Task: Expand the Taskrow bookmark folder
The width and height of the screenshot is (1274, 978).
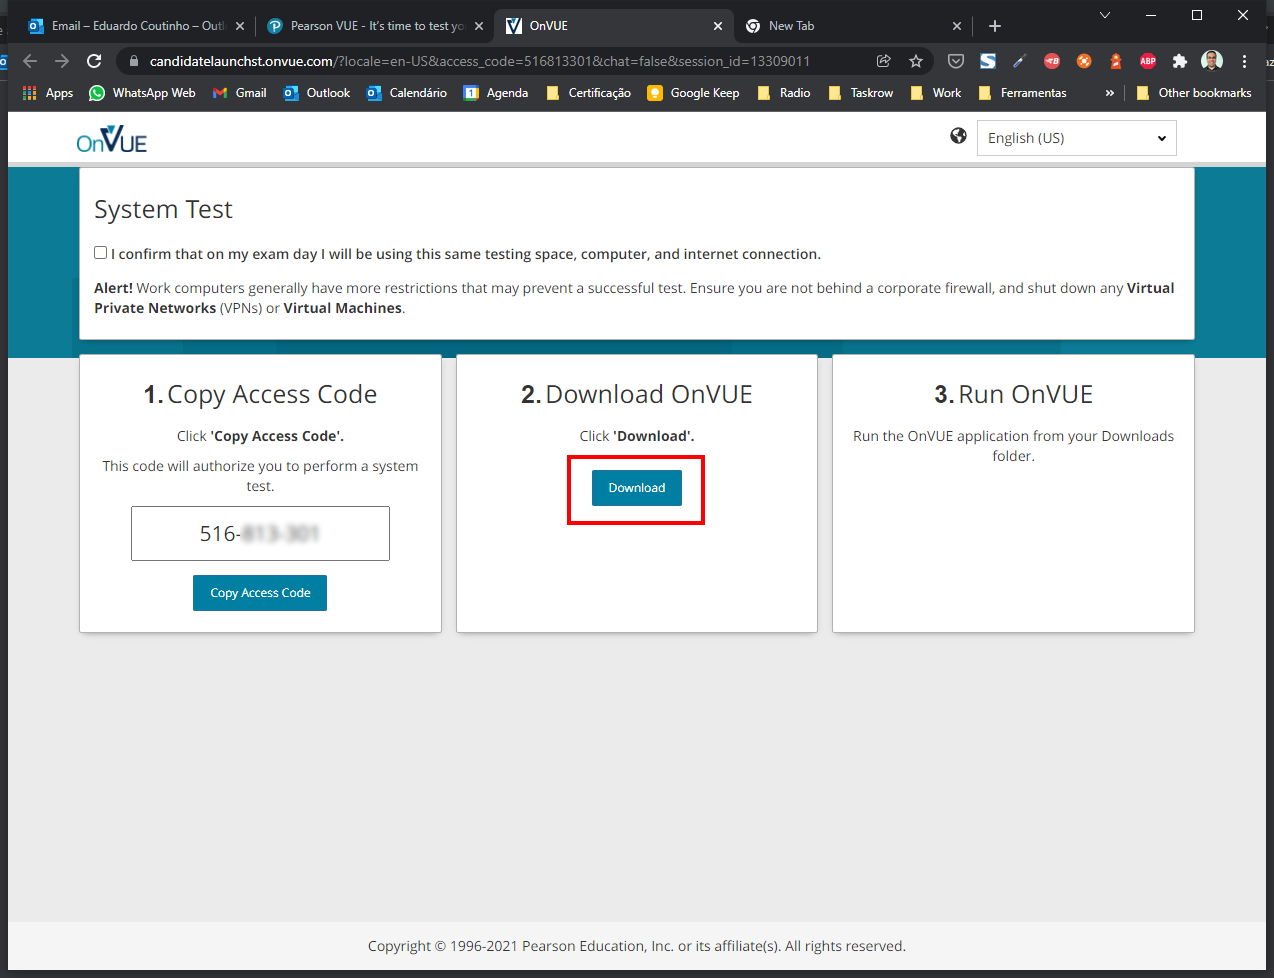Action: (x=861, y=93)
